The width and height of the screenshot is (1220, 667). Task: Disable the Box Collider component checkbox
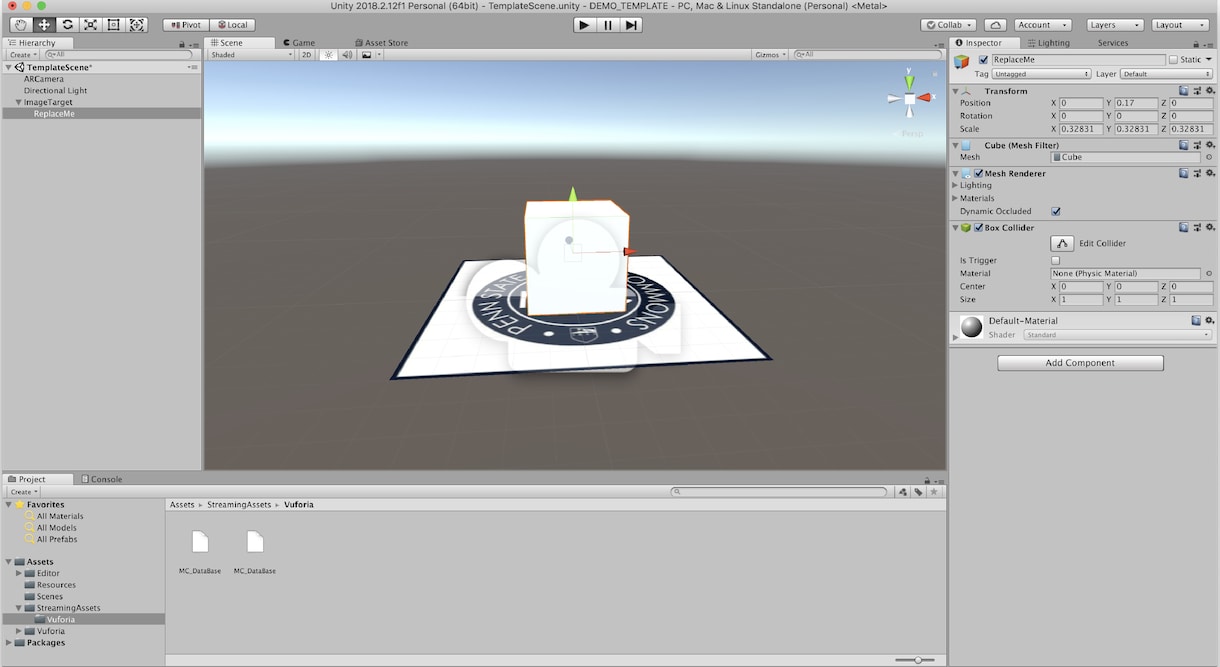click(978, 228)
